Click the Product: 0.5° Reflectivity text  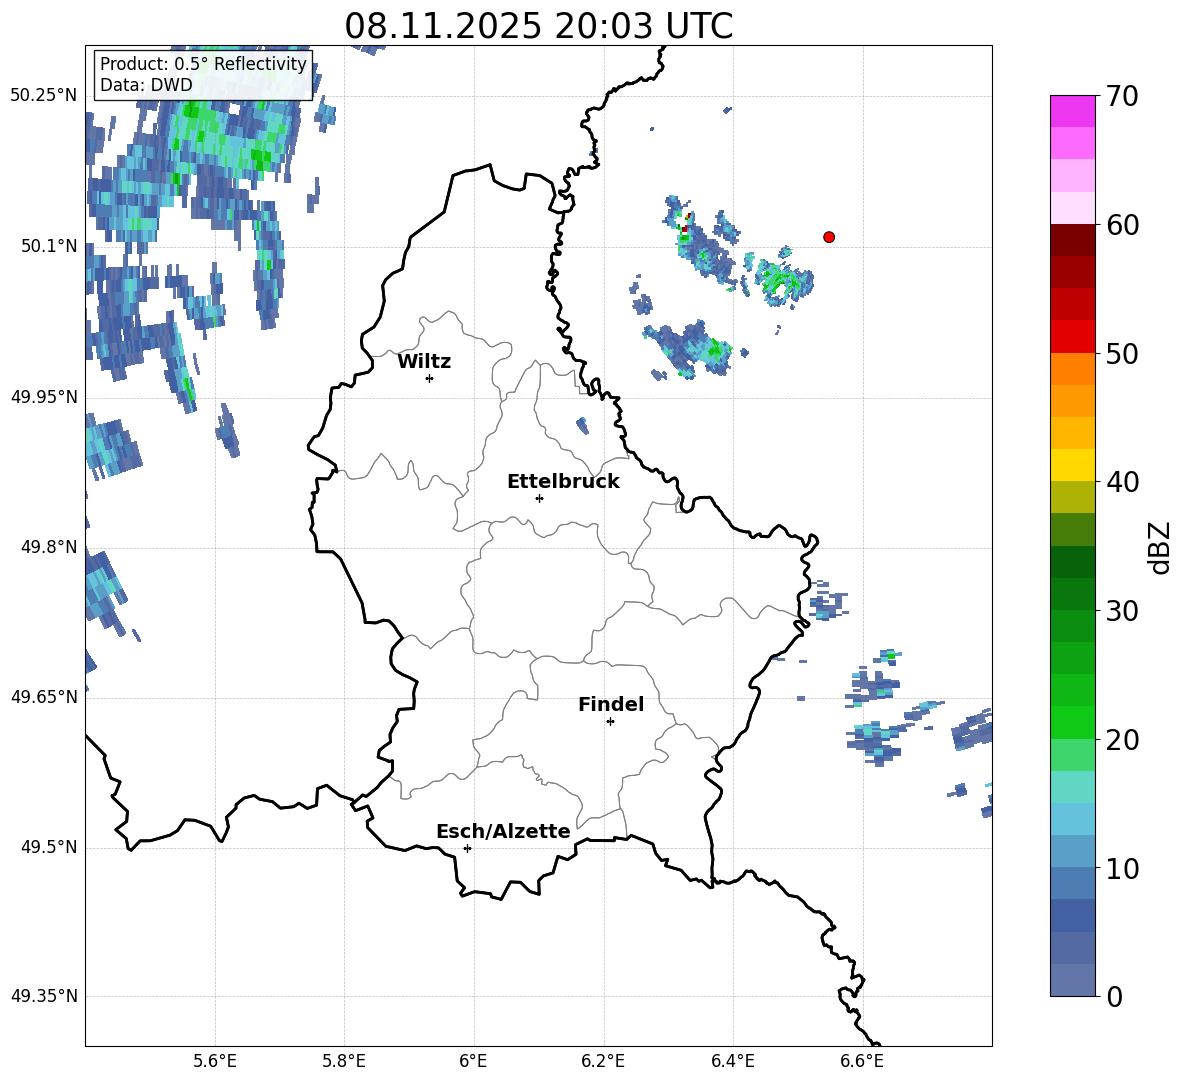point(203,63)
